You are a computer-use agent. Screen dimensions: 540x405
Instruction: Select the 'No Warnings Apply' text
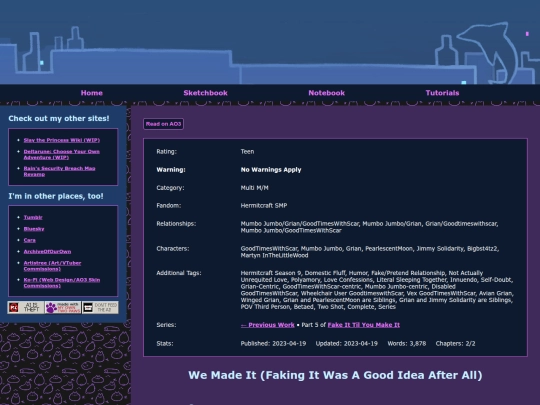271,170
